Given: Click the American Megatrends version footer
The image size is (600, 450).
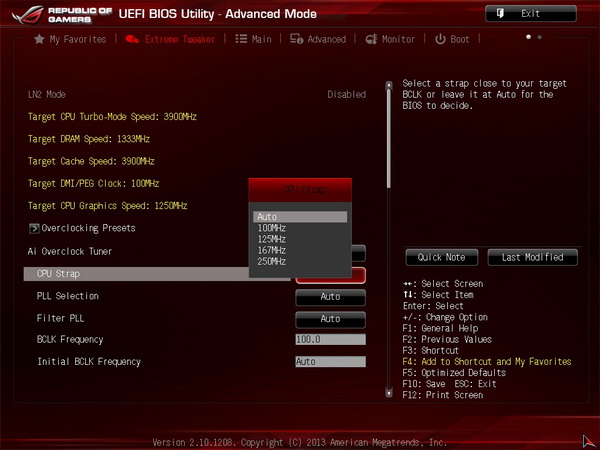Looking at the screenshot, I should pyautogui.click(x=300, y=443).
